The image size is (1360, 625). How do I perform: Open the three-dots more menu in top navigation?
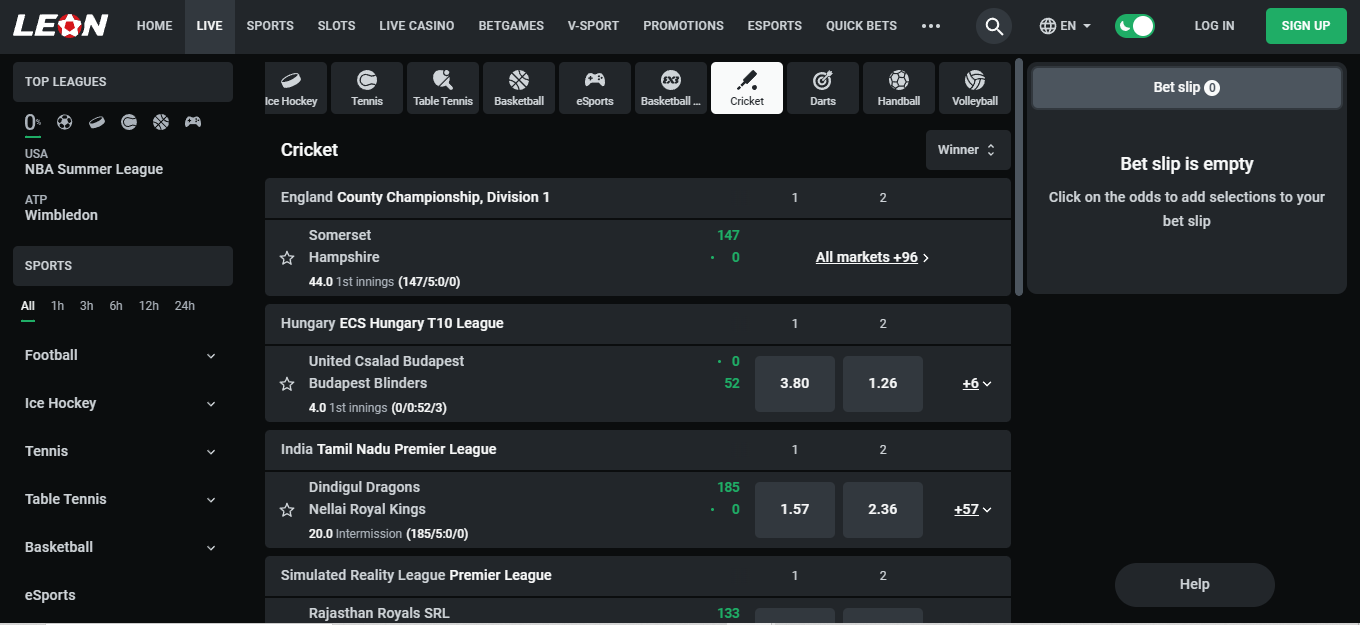(931, 26)
